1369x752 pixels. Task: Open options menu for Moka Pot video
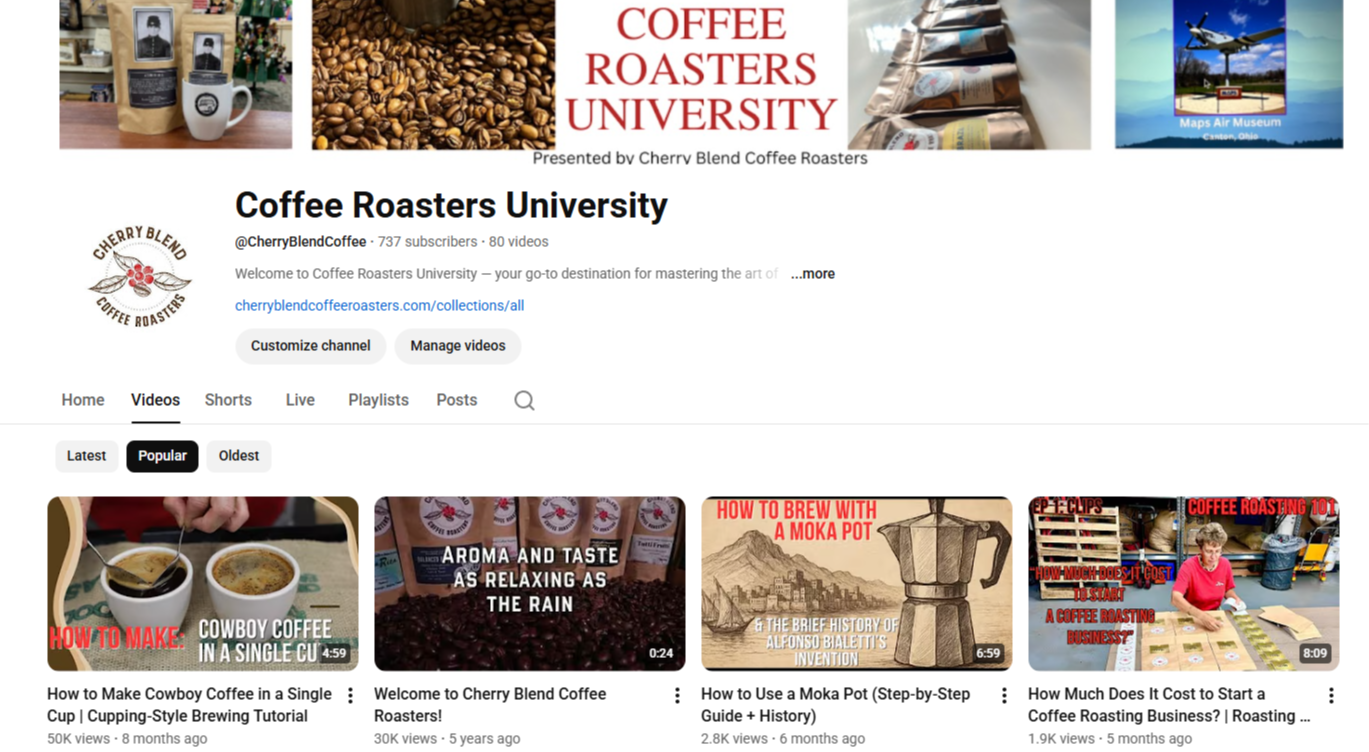coord(1004,695)
